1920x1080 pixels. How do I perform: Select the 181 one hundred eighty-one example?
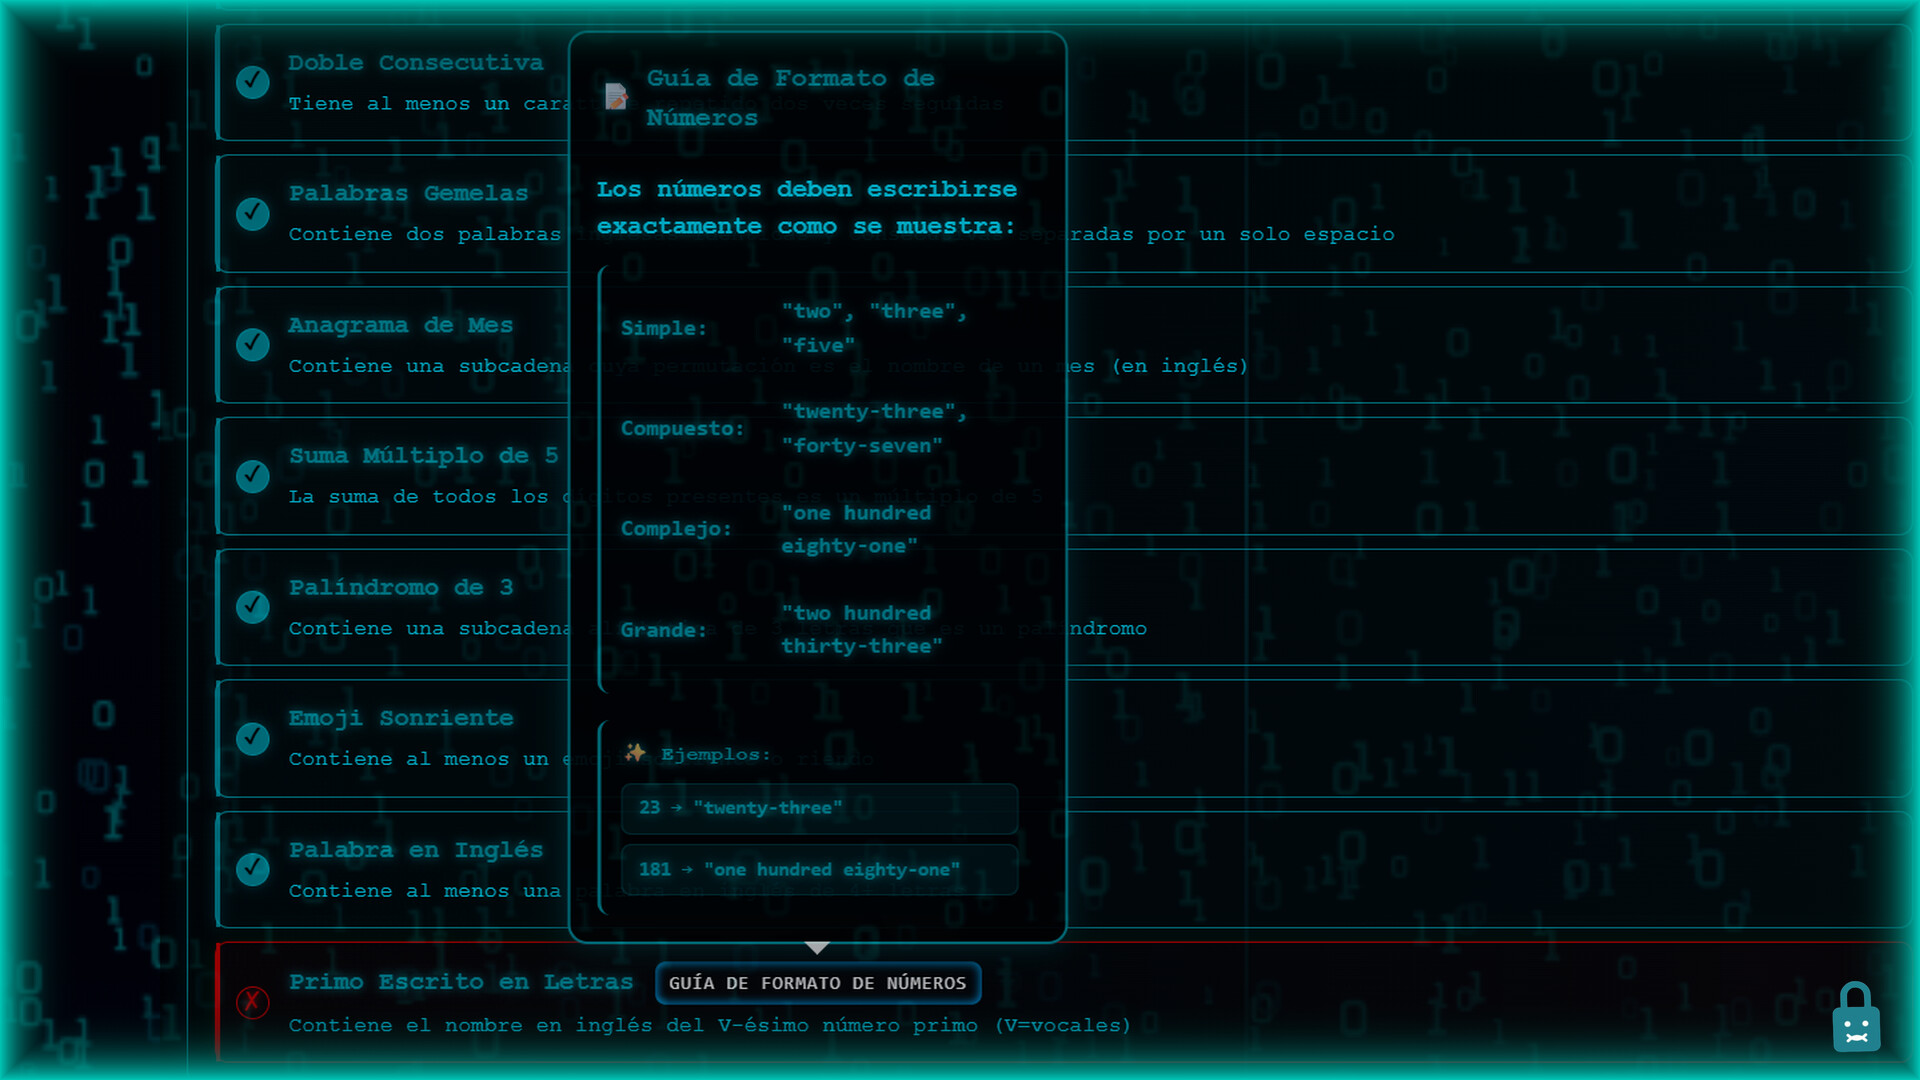point(819,870)
